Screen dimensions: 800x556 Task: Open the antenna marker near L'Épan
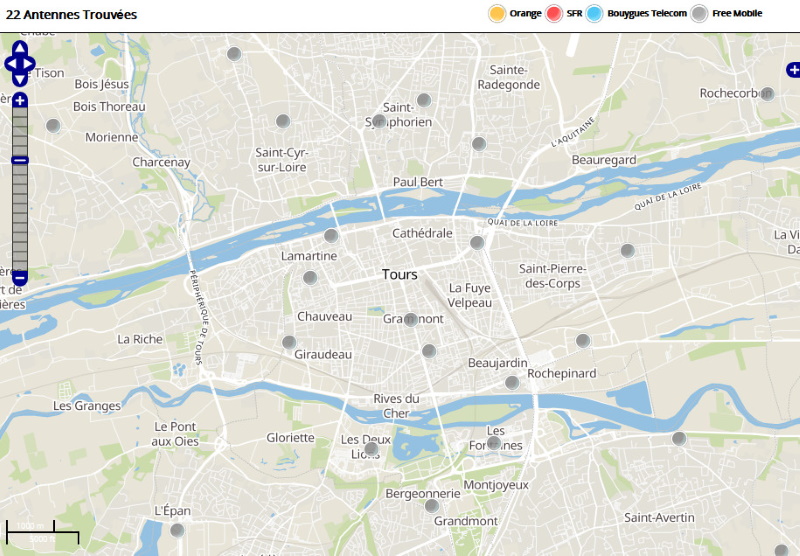177,530
